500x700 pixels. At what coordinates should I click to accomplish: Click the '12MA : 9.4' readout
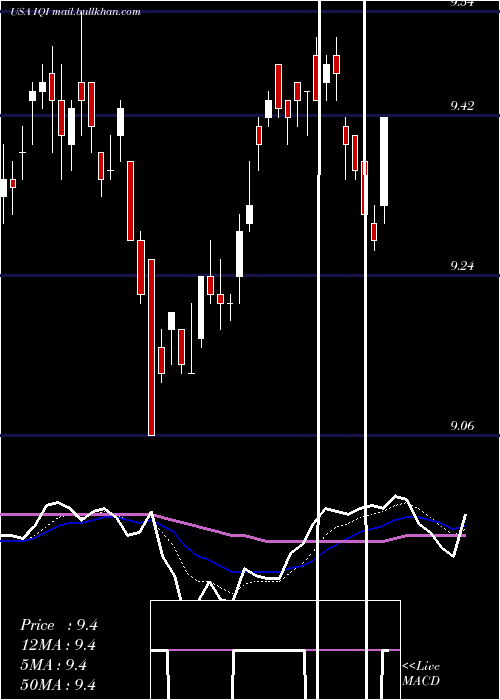pos(58,645)
